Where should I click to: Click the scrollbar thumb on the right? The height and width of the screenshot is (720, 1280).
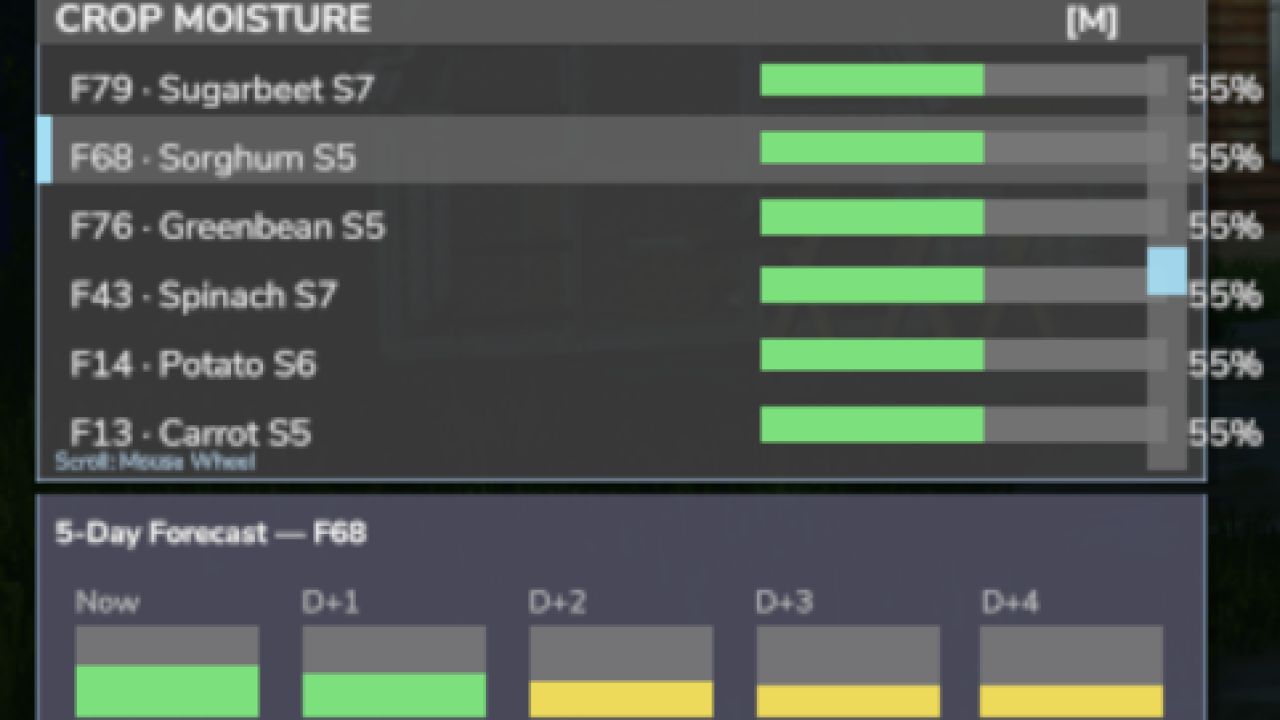[x=1166, y=271]
